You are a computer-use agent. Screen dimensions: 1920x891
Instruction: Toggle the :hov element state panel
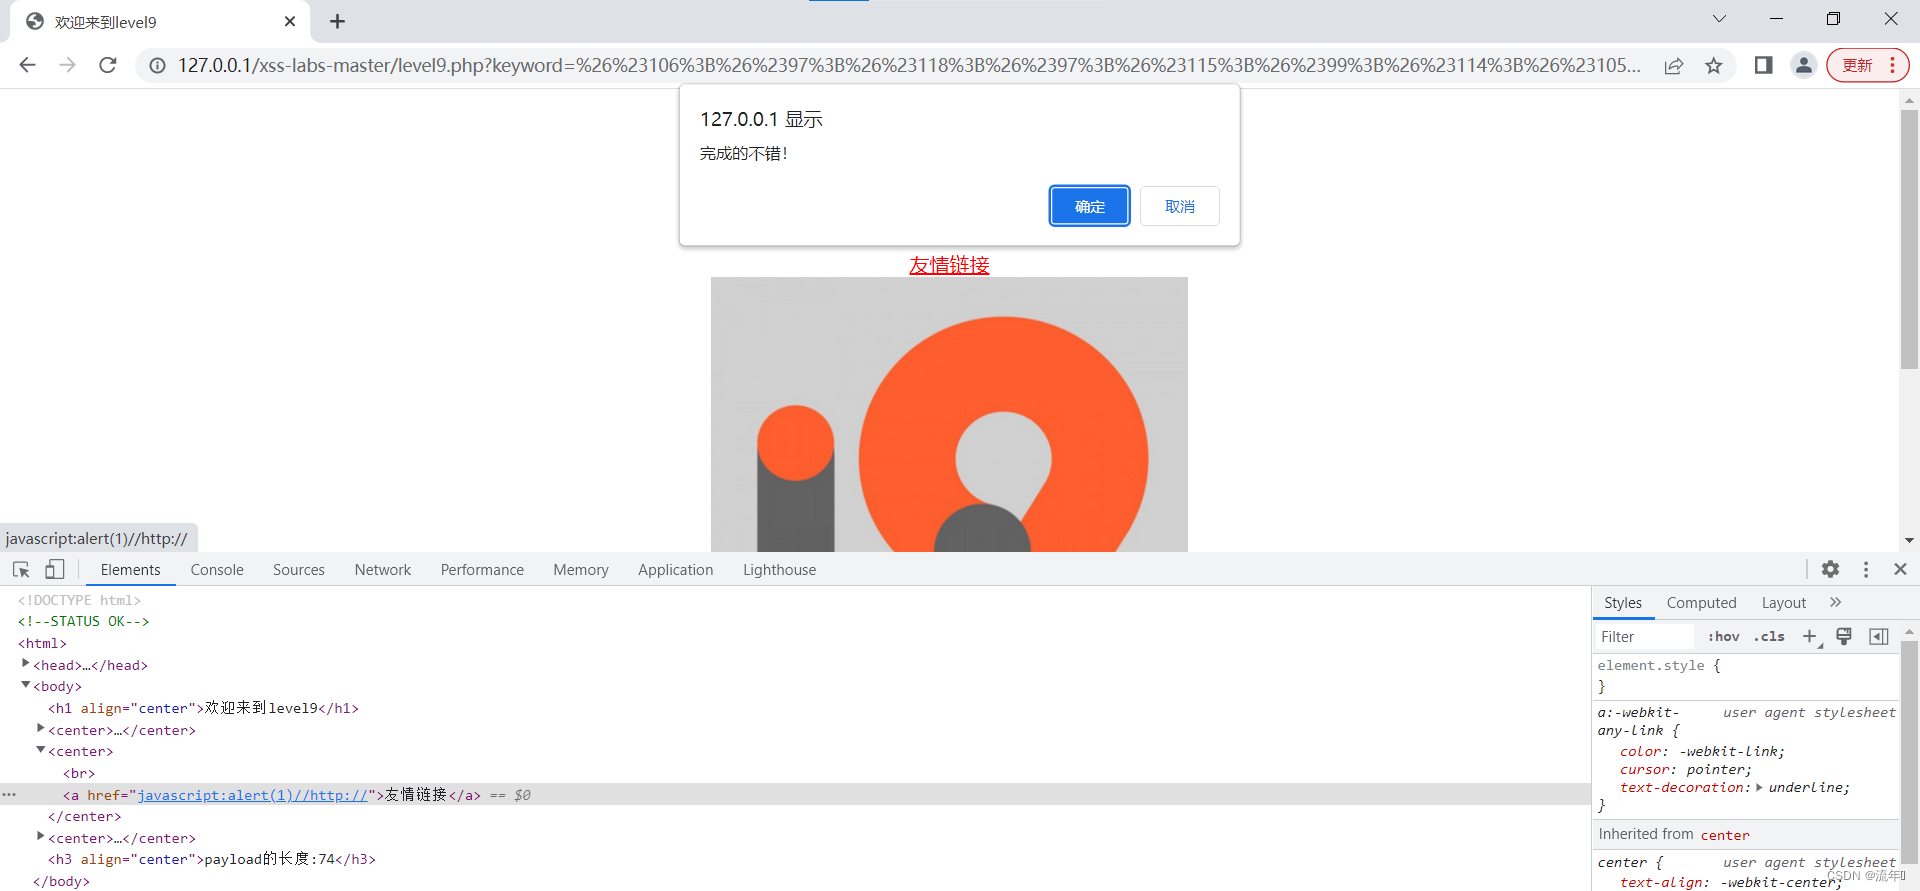pos(1724,637)
